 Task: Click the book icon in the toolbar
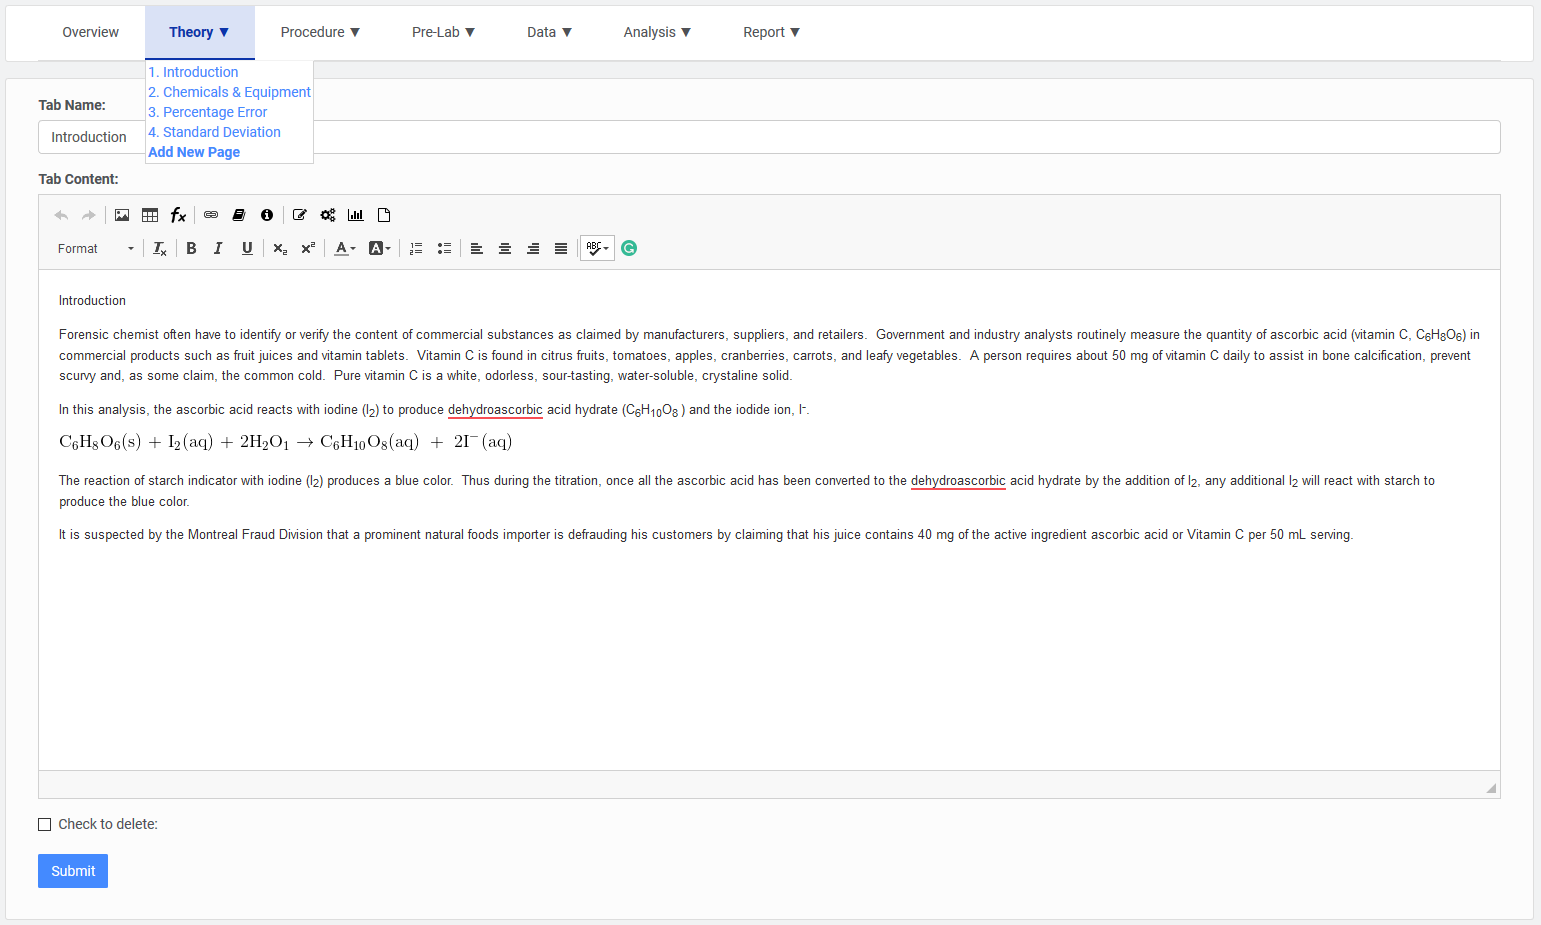click(x=239, y=215)
